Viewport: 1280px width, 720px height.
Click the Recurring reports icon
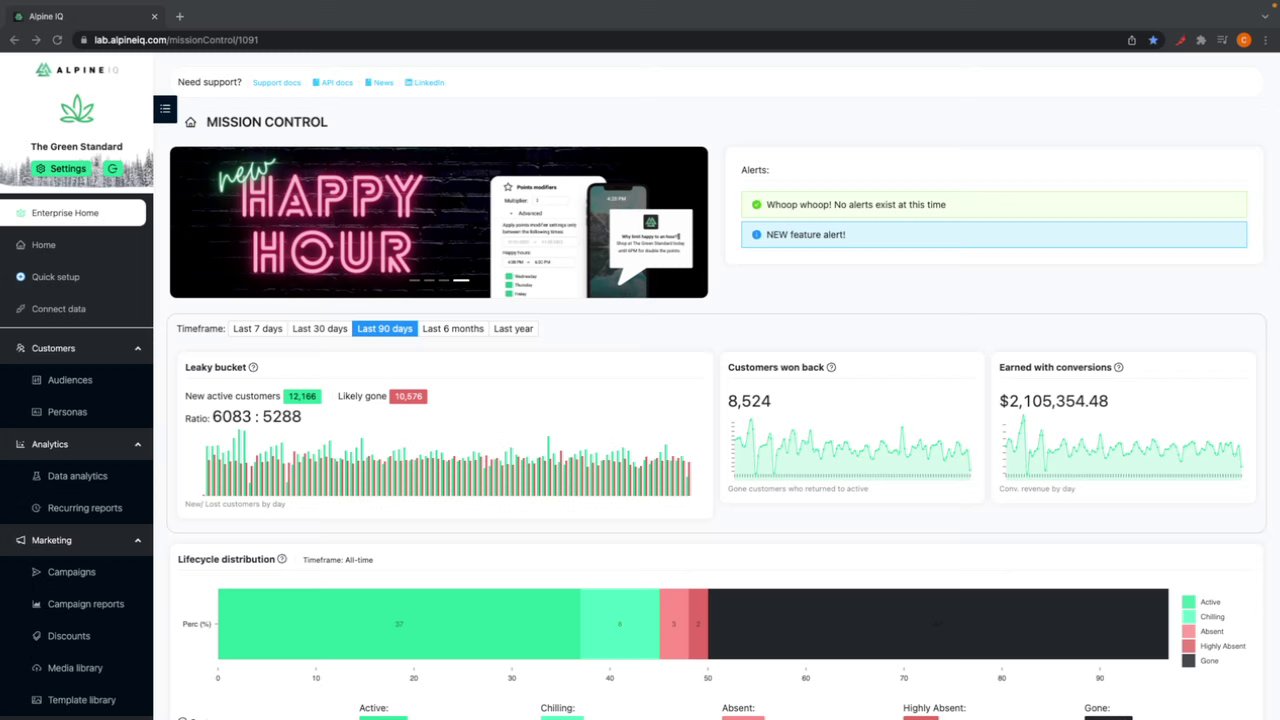[37, 508]
